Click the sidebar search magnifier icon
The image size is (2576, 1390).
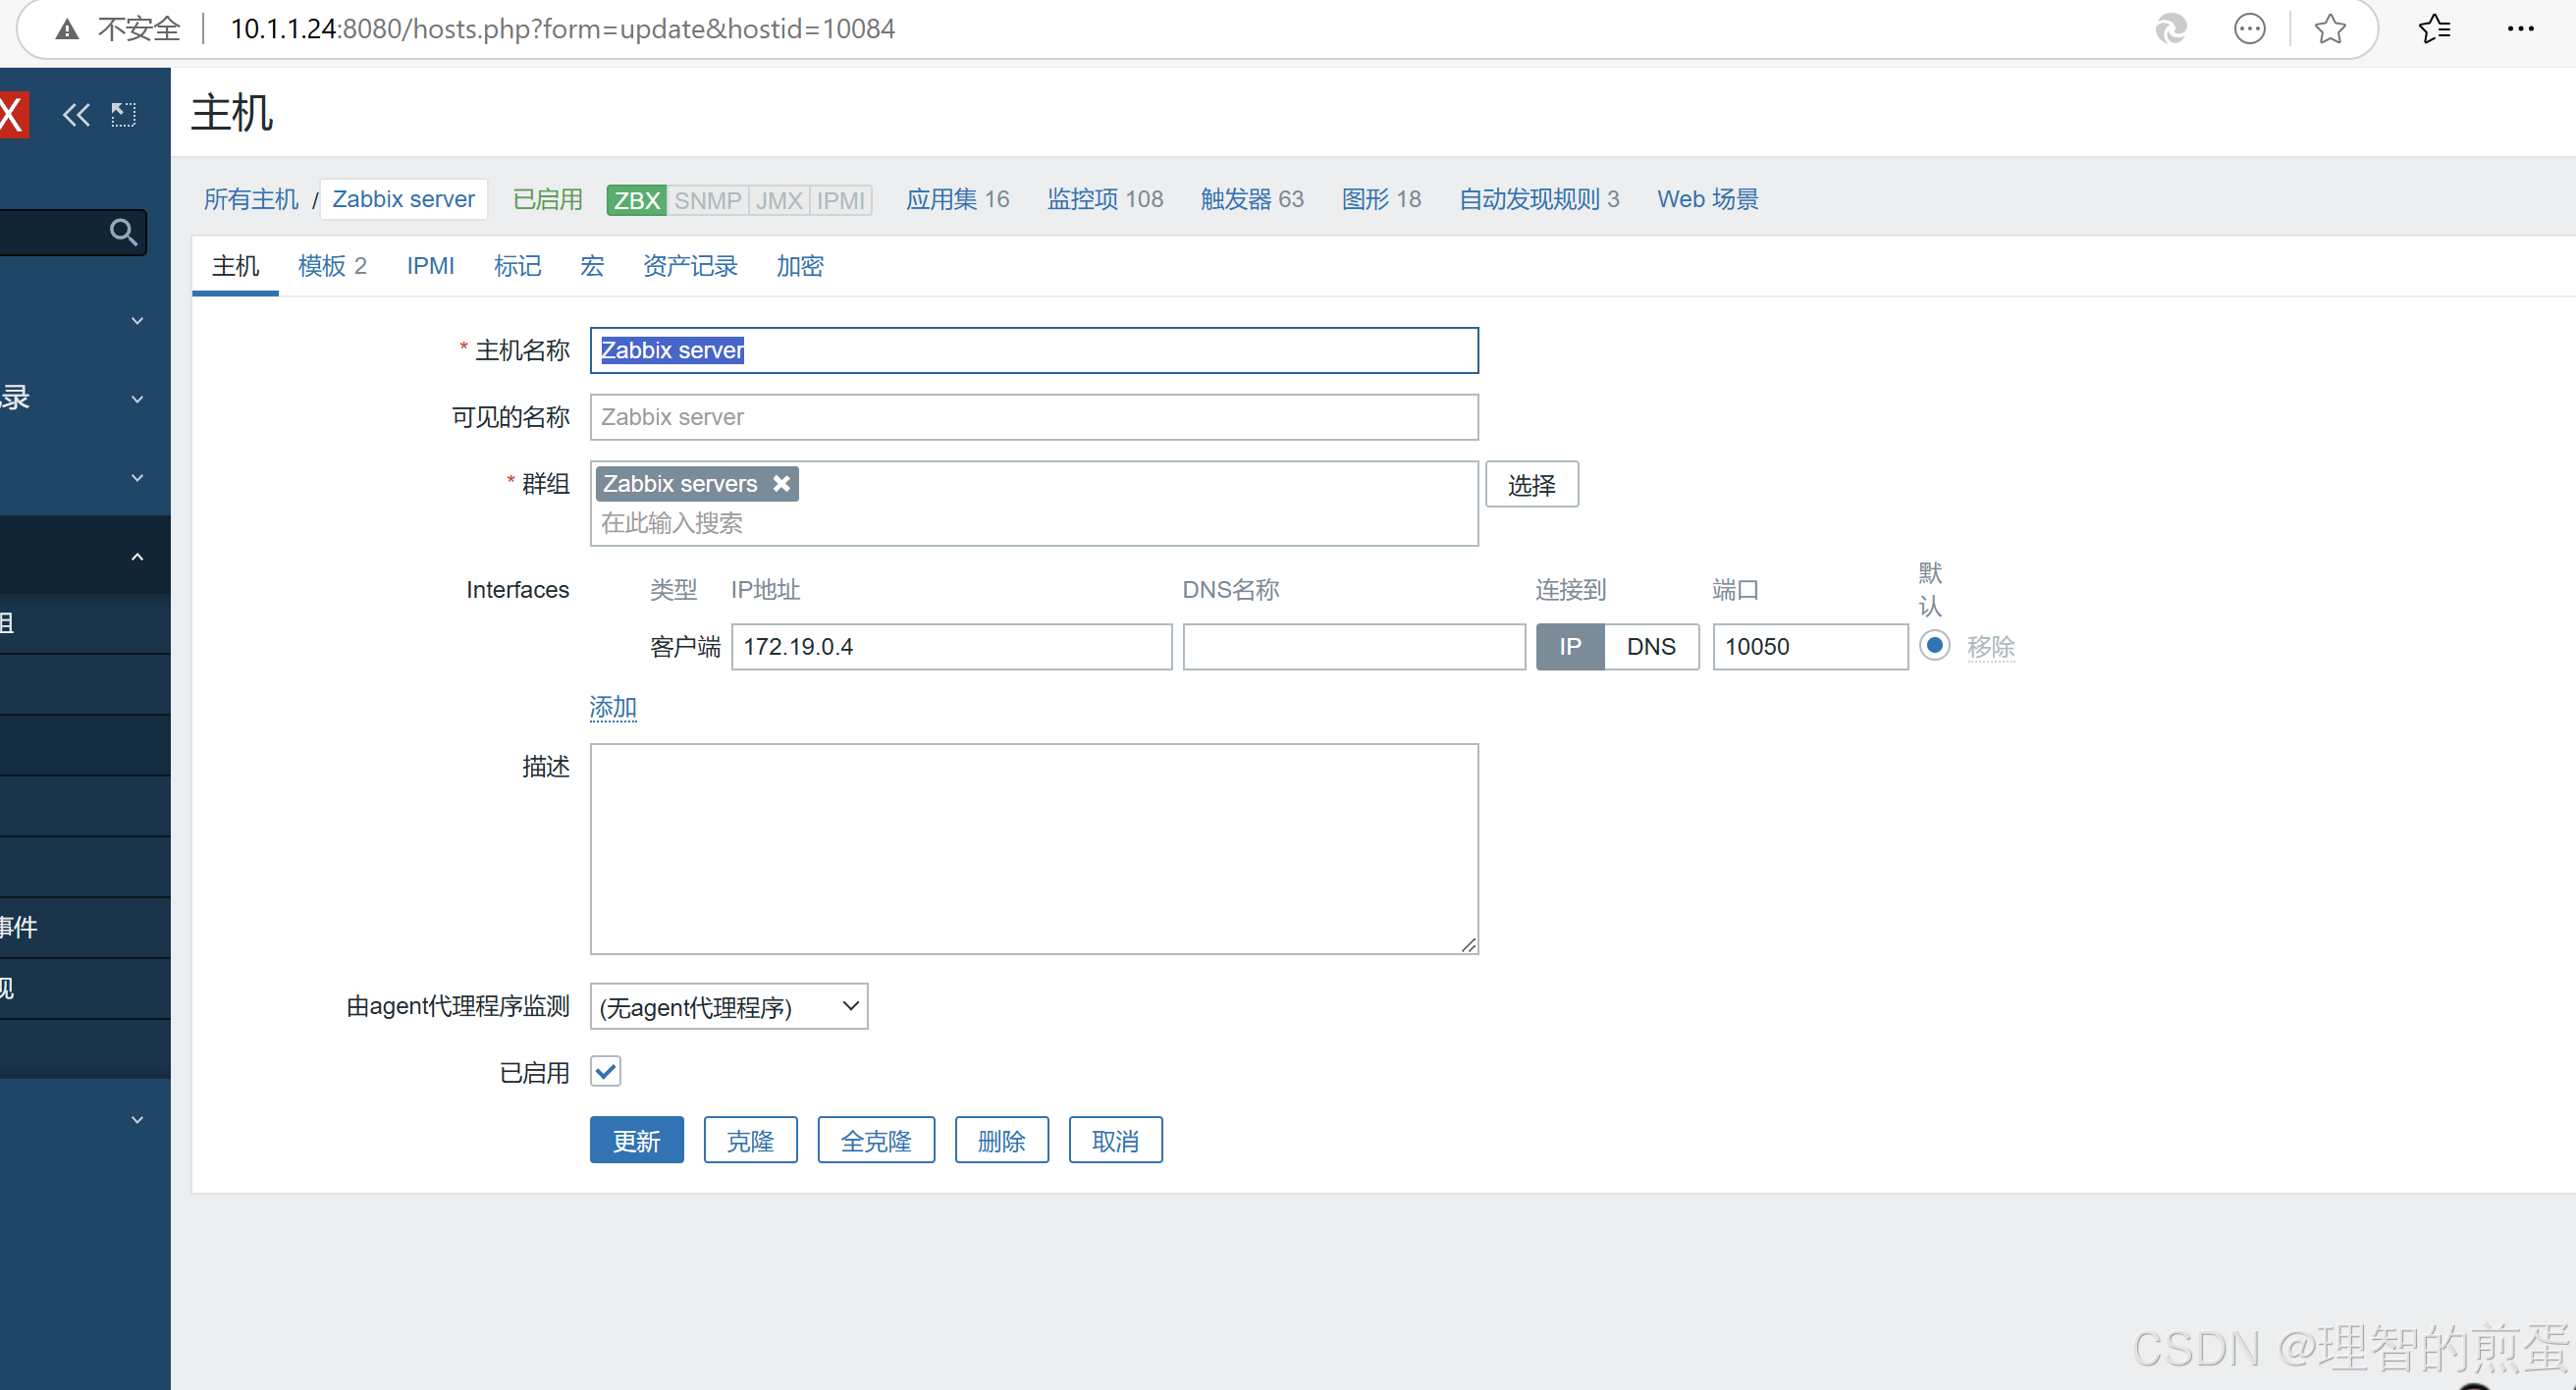[122, 232]
